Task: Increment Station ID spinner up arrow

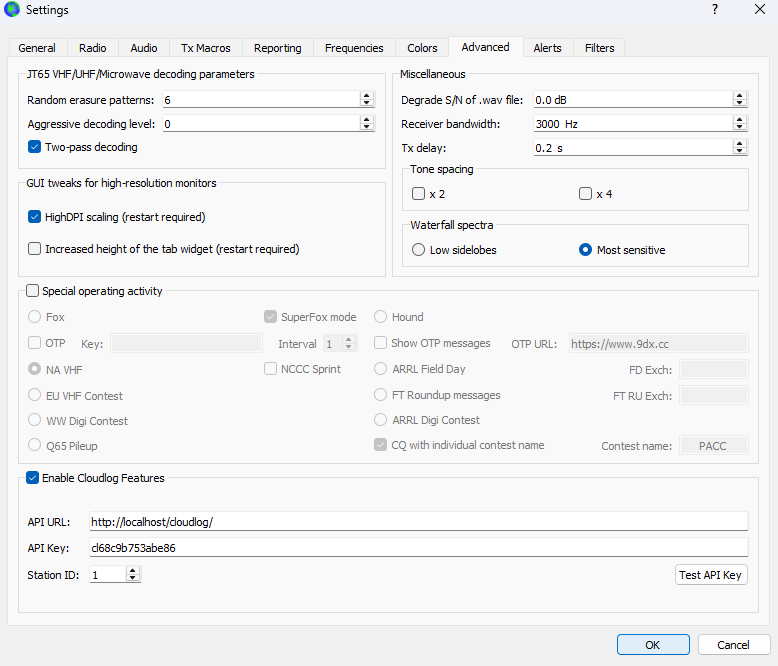Action: click(x=133, y=571)
